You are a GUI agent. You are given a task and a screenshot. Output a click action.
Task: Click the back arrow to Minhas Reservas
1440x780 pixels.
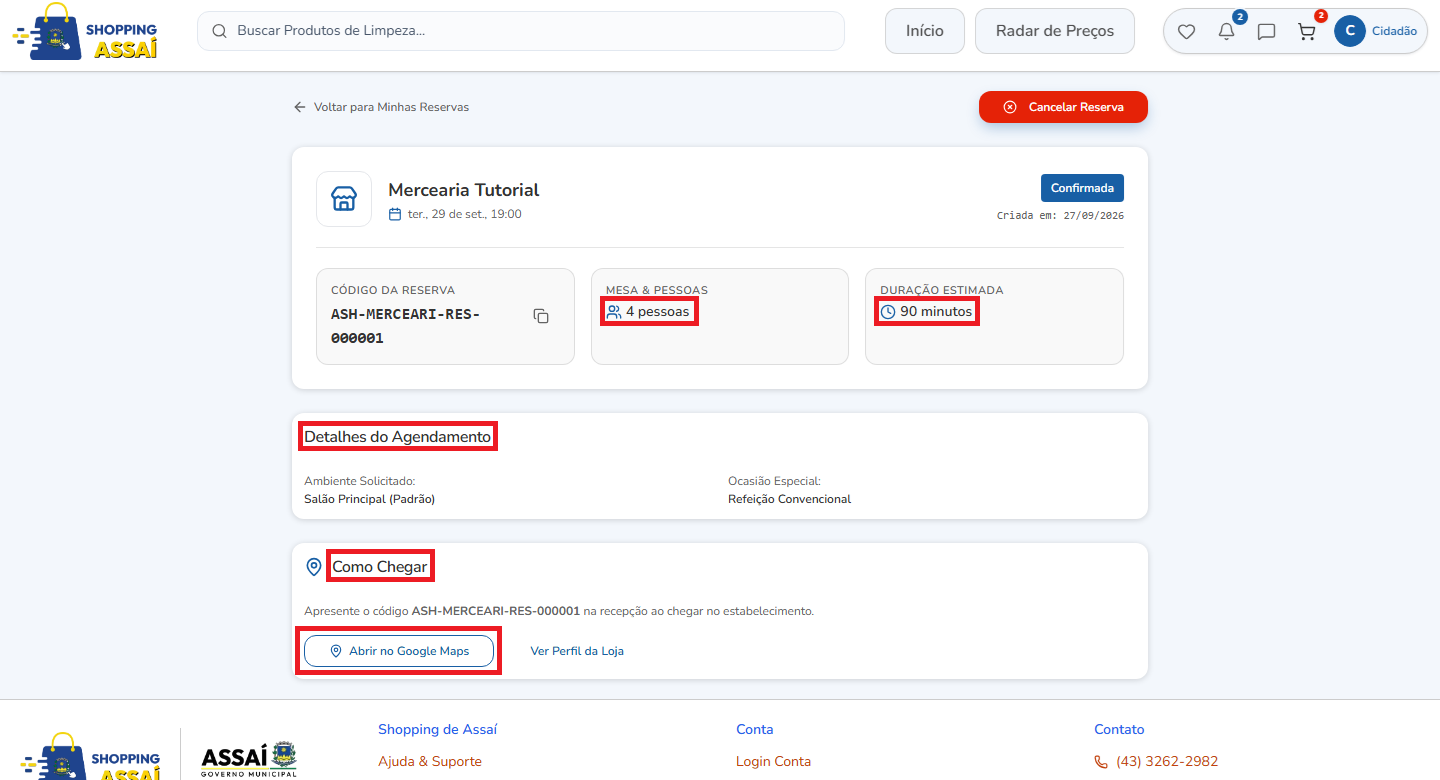tap(299, 107)
